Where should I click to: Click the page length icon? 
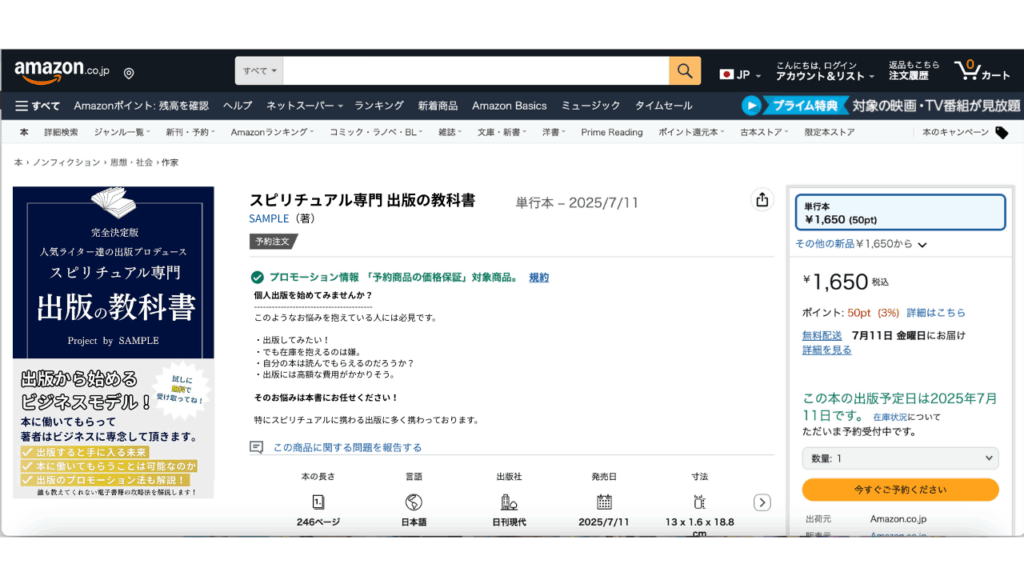point(318,502)
